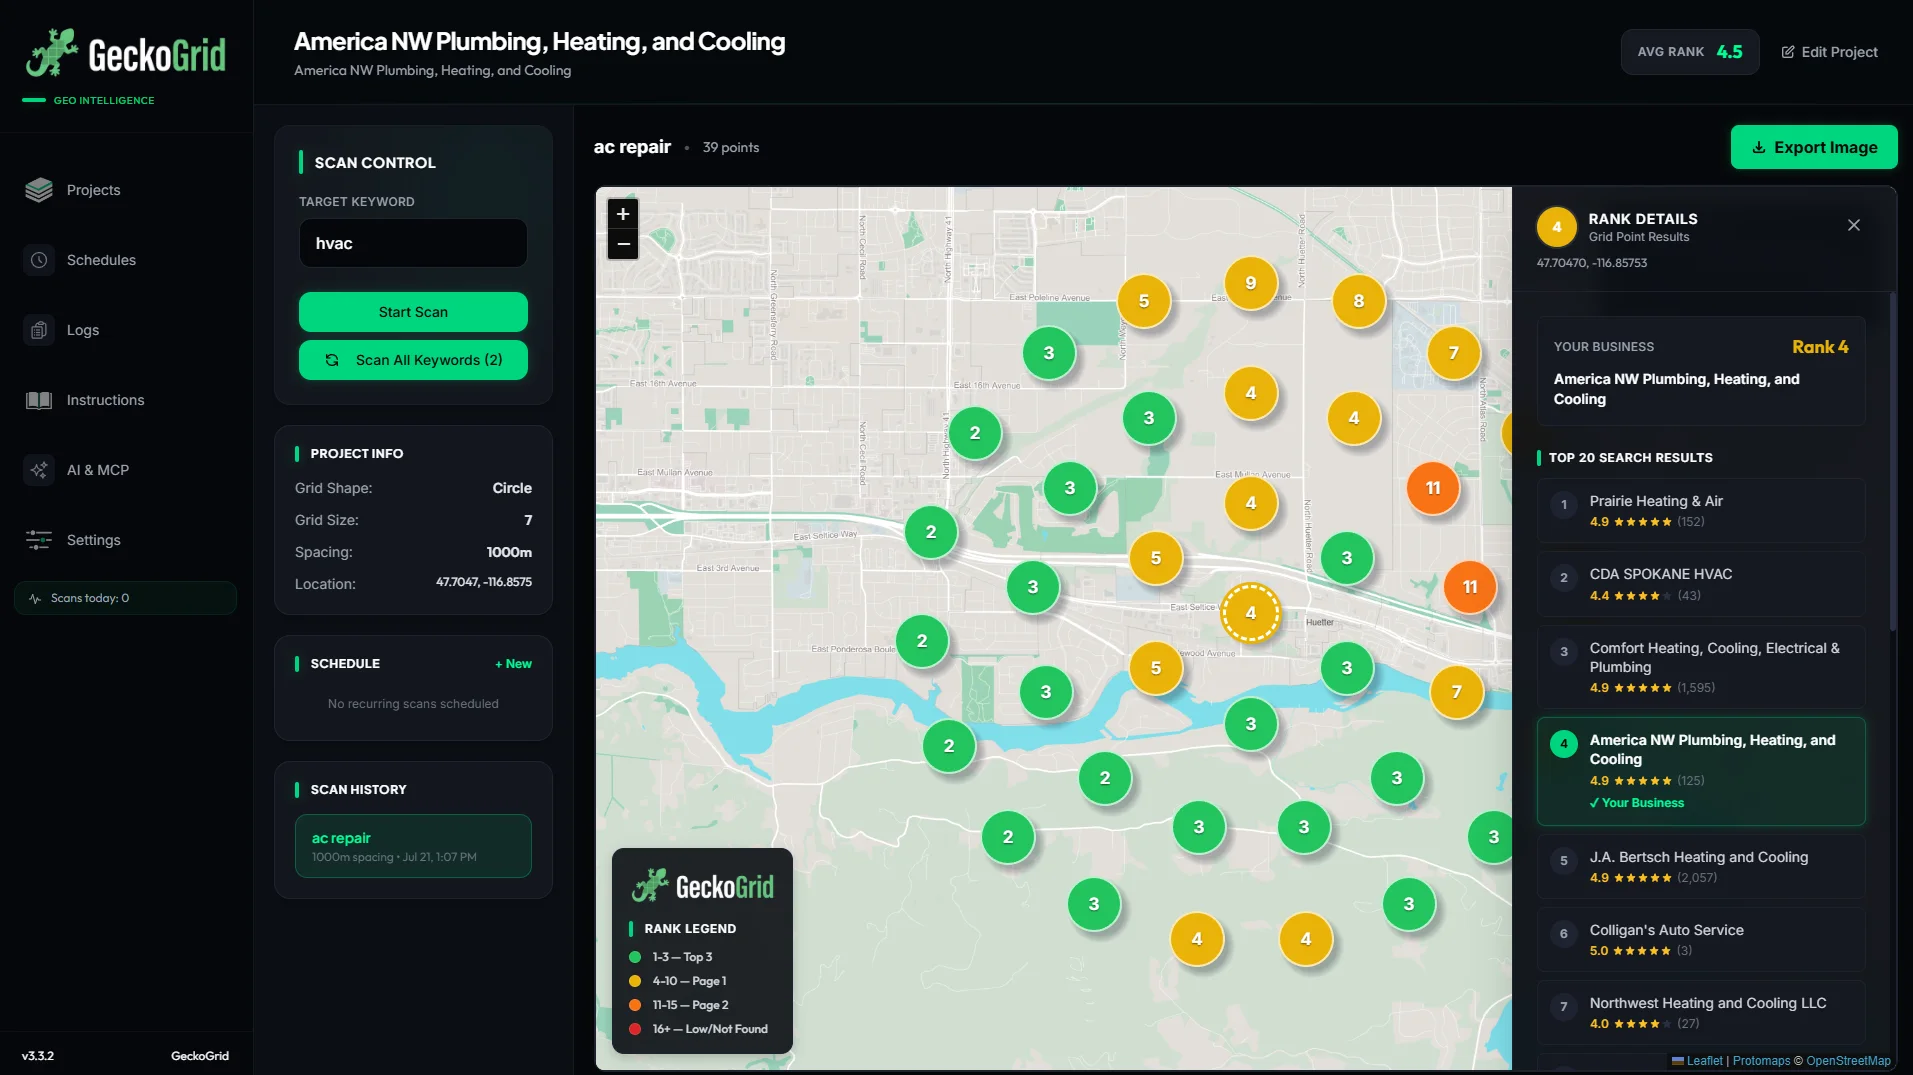Click the Grid Shape value Circle

click(512, 488)
